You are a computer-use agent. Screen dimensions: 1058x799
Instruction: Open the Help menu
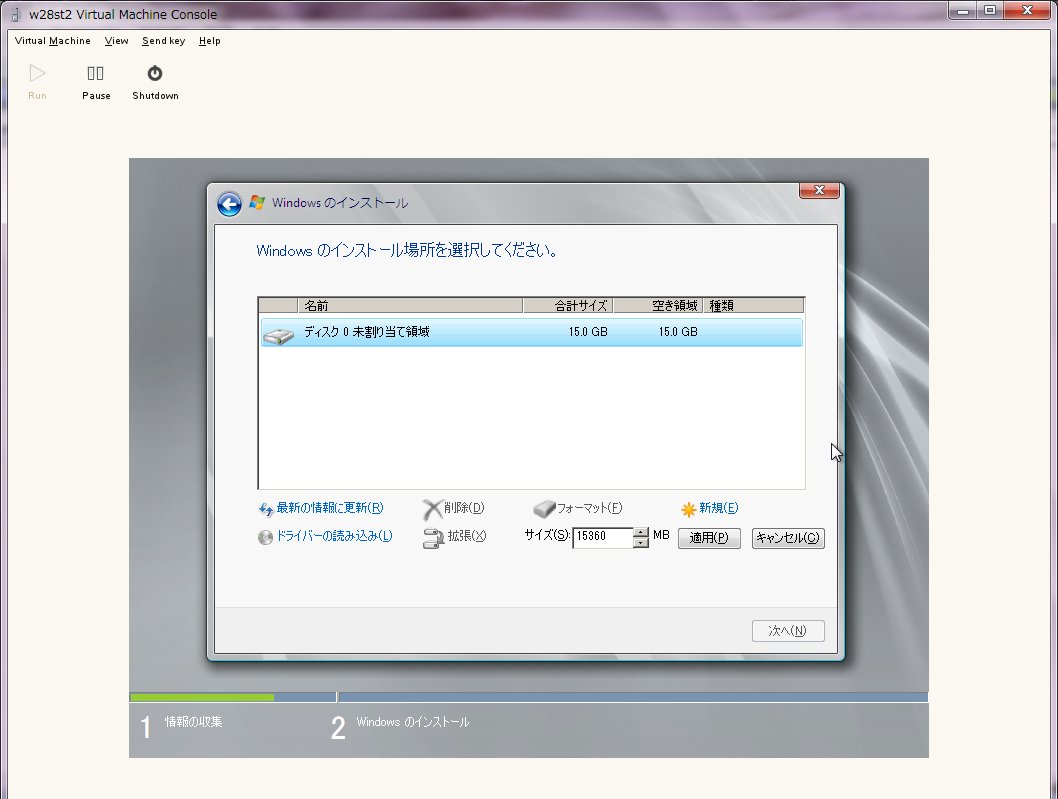click(209, 40)
